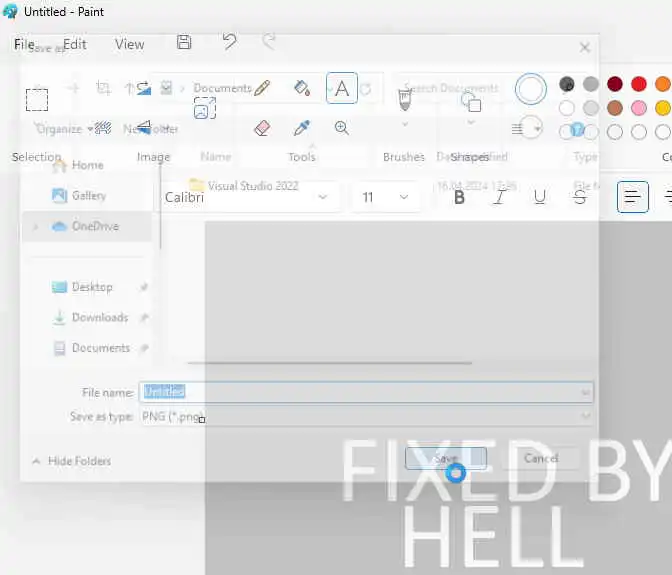Image resolution: width=672 pixels, height=575 pixels.
Task: Choose the pink color swatch
Action: click(x=639, y=108)
